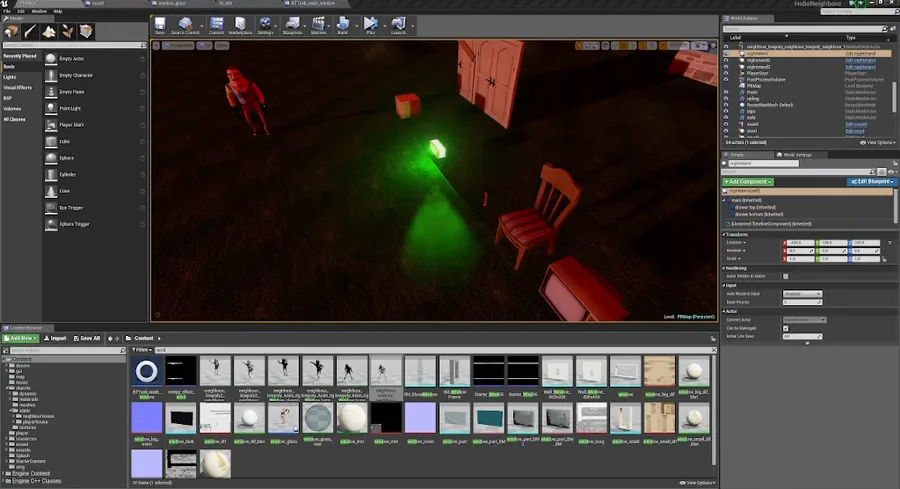Open World Outliner View Options

[878, 143]
